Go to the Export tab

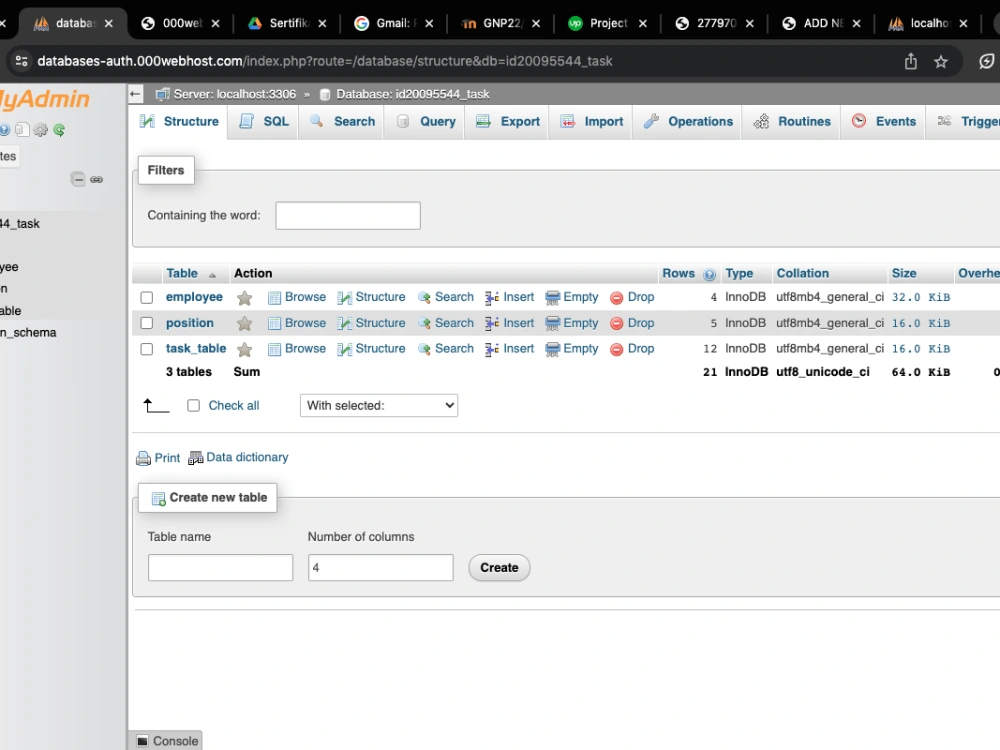click(x=508, y=122)
